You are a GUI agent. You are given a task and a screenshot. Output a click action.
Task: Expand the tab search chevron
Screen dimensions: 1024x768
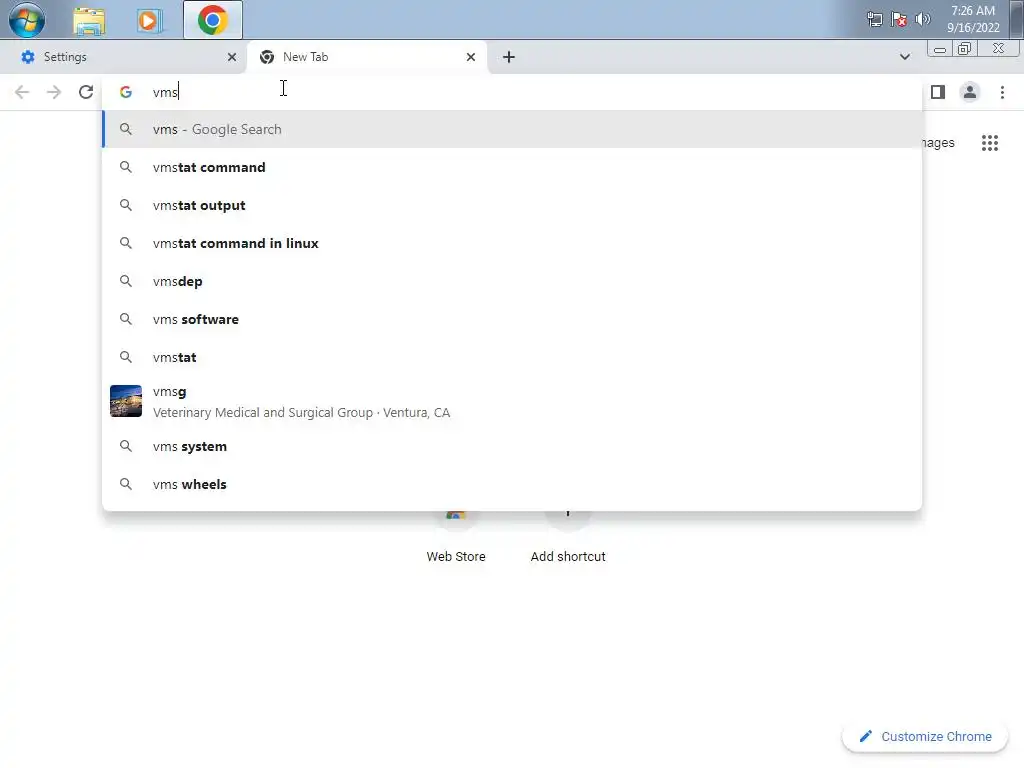click(904, 57)
